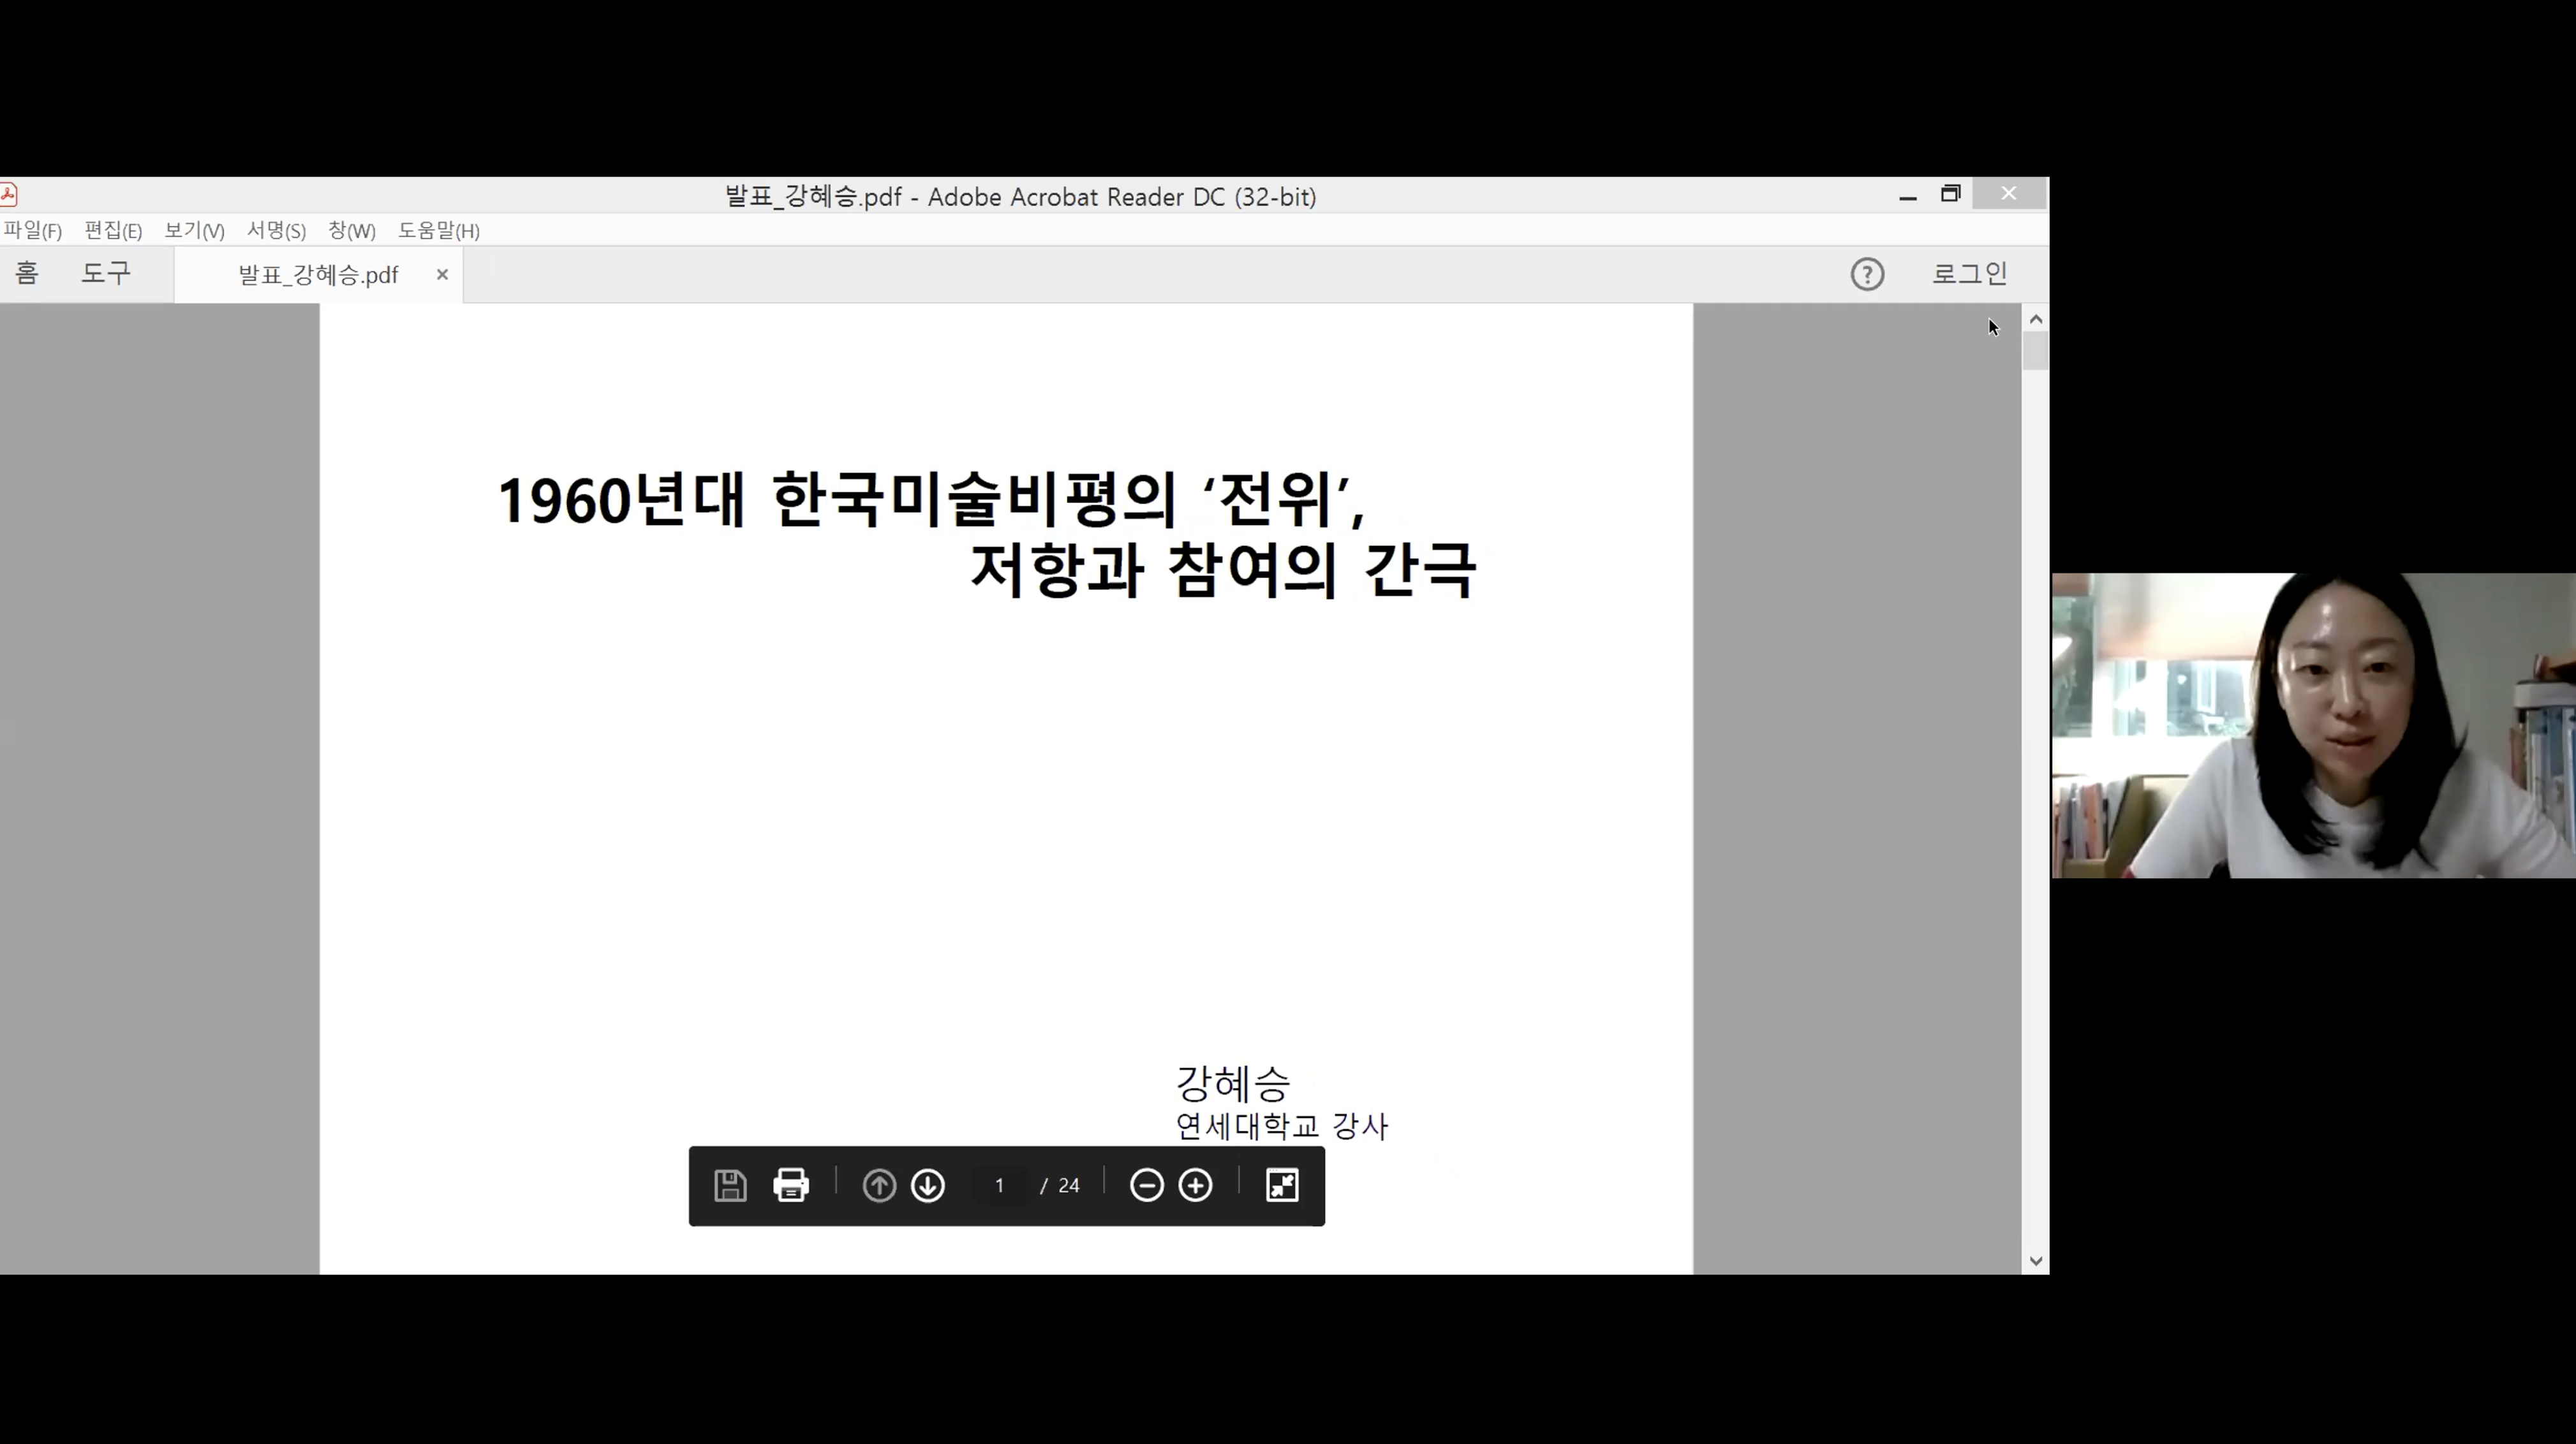Open the 서명(S) menu
Viewport: 2576px width, 1444px height.
tap(276, 231)
